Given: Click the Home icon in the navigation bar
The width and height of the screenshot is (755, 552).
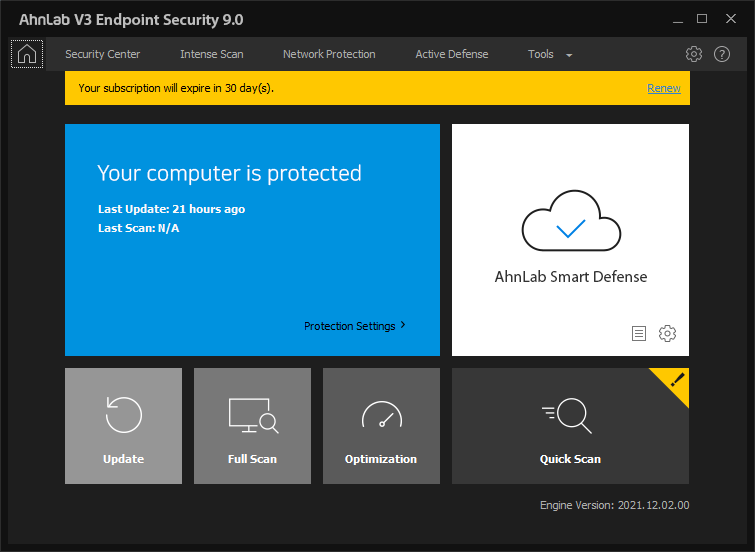Looking at the screenshot, I should [x=27, y=54].
